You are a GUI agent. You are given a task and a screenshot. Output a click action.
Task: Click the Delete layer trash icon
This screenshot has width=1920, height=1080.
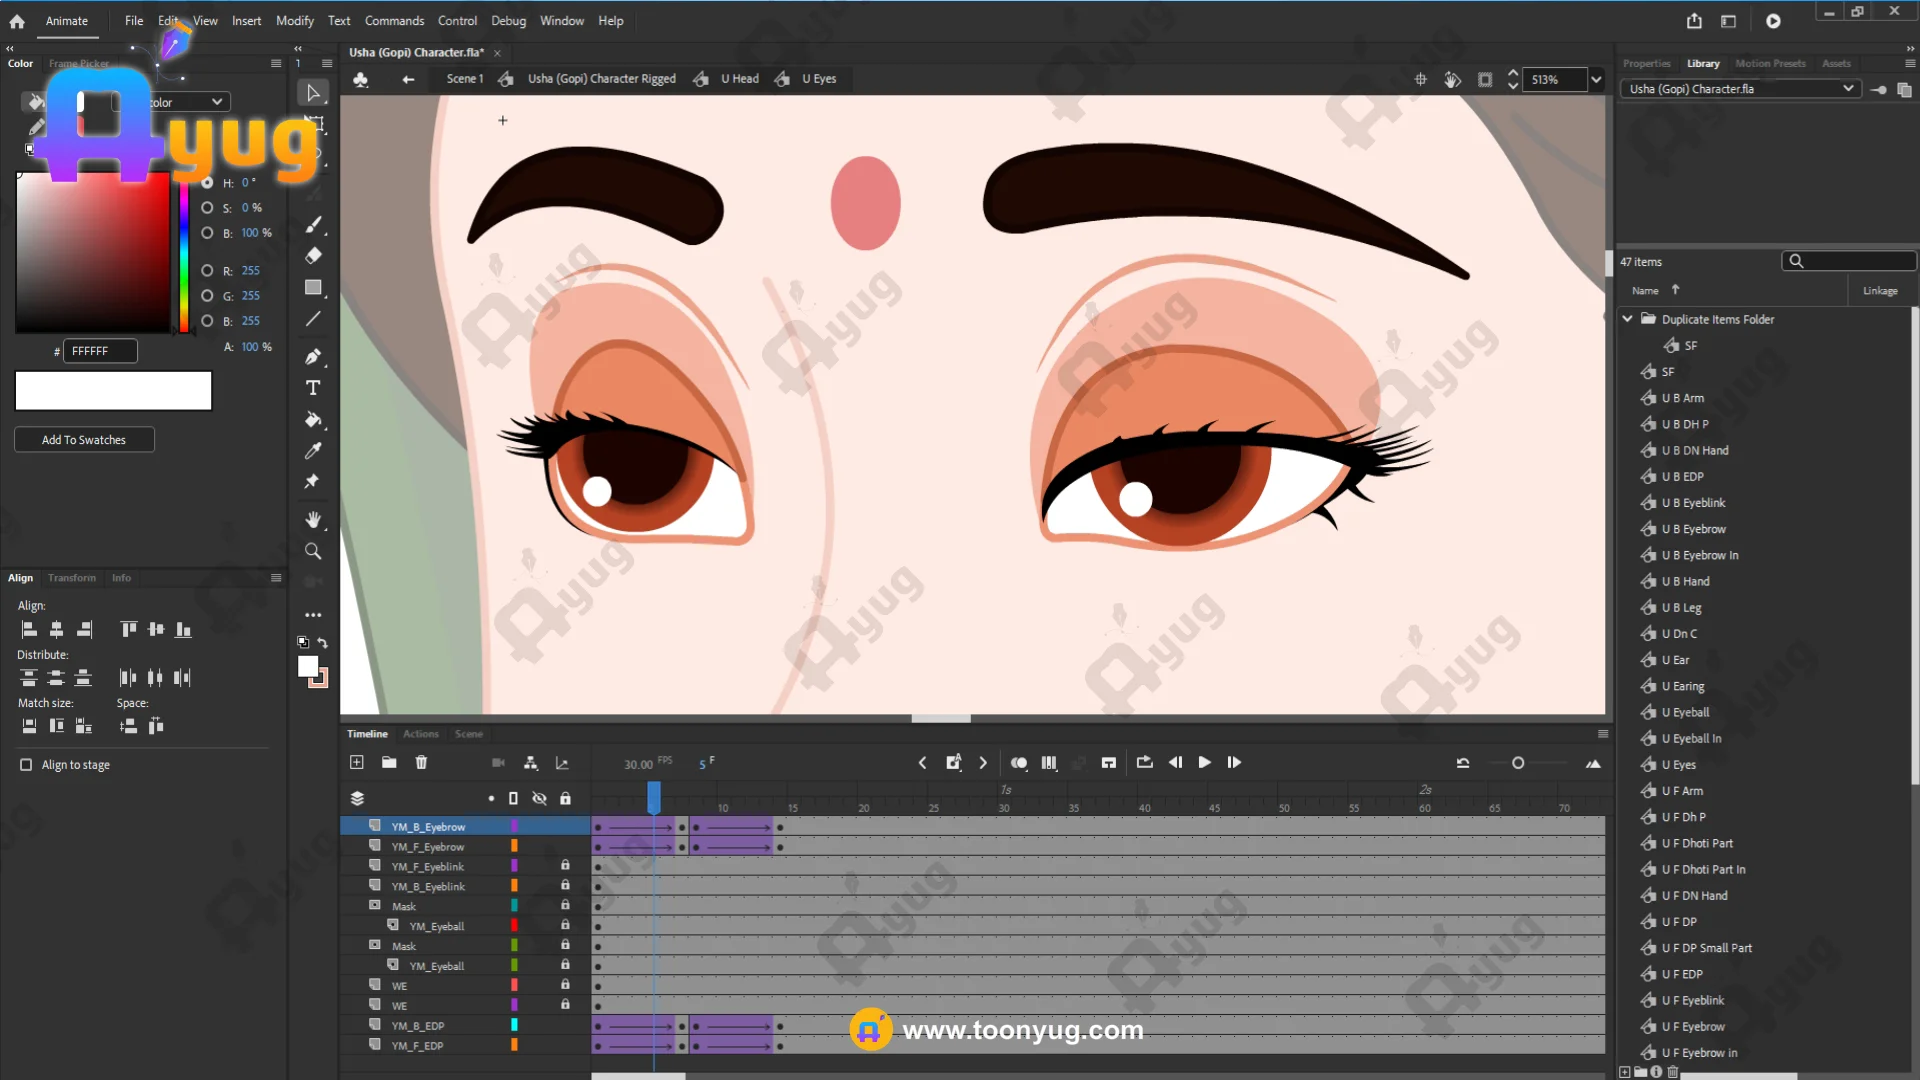421,763
